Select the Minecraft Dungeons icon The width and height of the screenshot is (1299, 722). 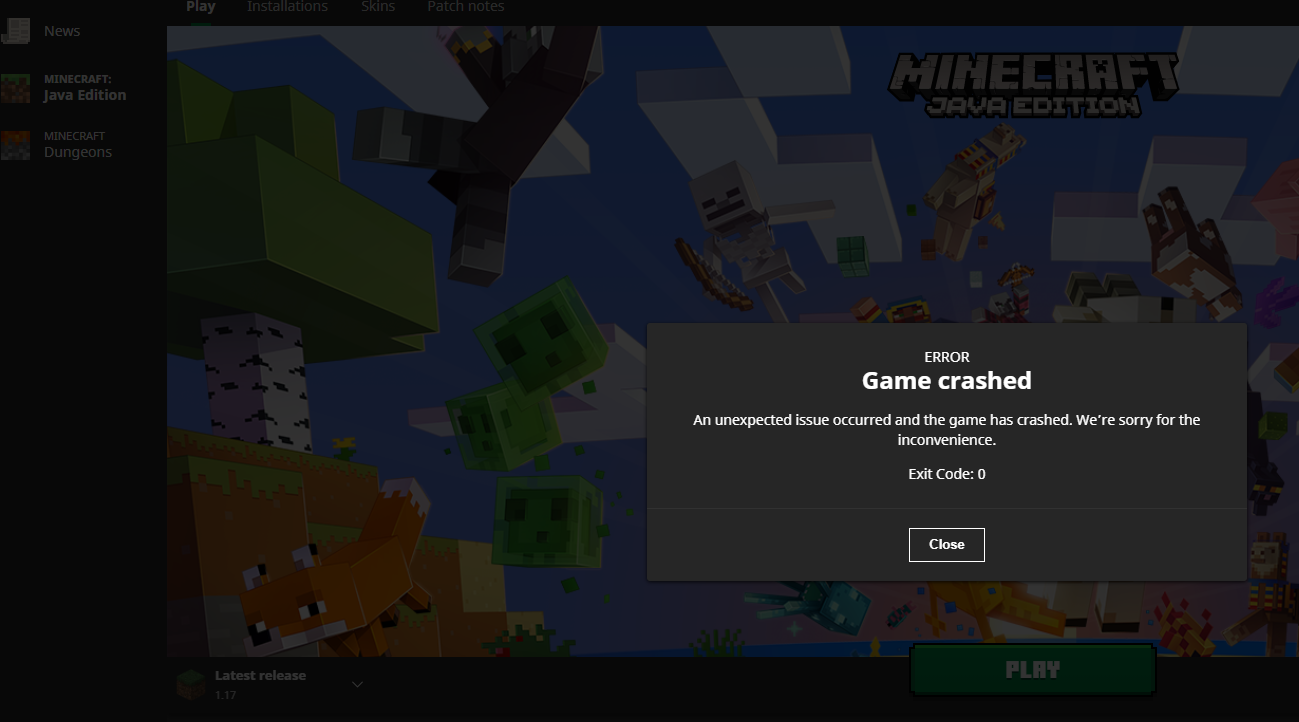(x=16, y=145)
